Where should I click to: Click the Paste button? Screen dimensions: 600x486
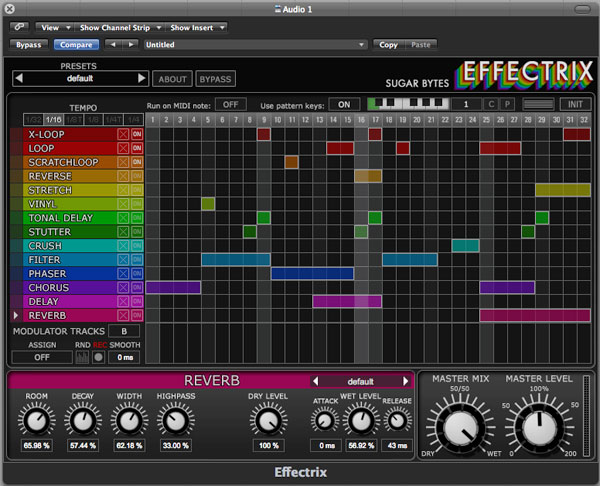click(x=421, y=45)
